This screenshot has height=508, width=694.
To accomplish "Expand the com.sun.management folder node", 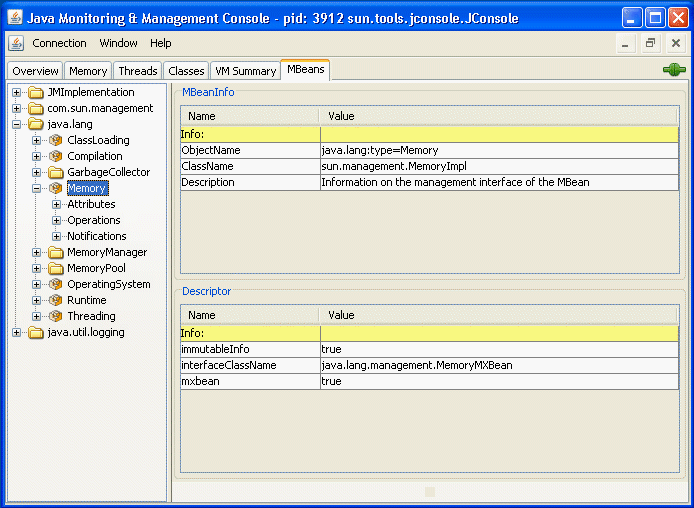I will point(17,108).
